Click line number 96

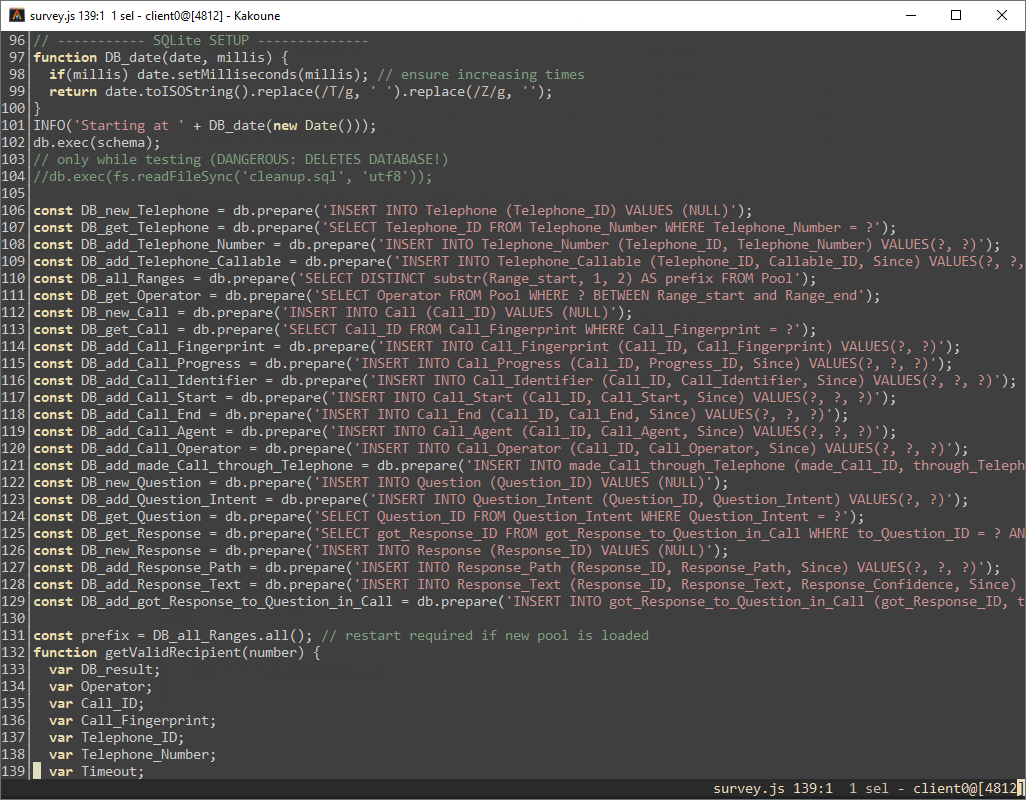coord(17,41)
